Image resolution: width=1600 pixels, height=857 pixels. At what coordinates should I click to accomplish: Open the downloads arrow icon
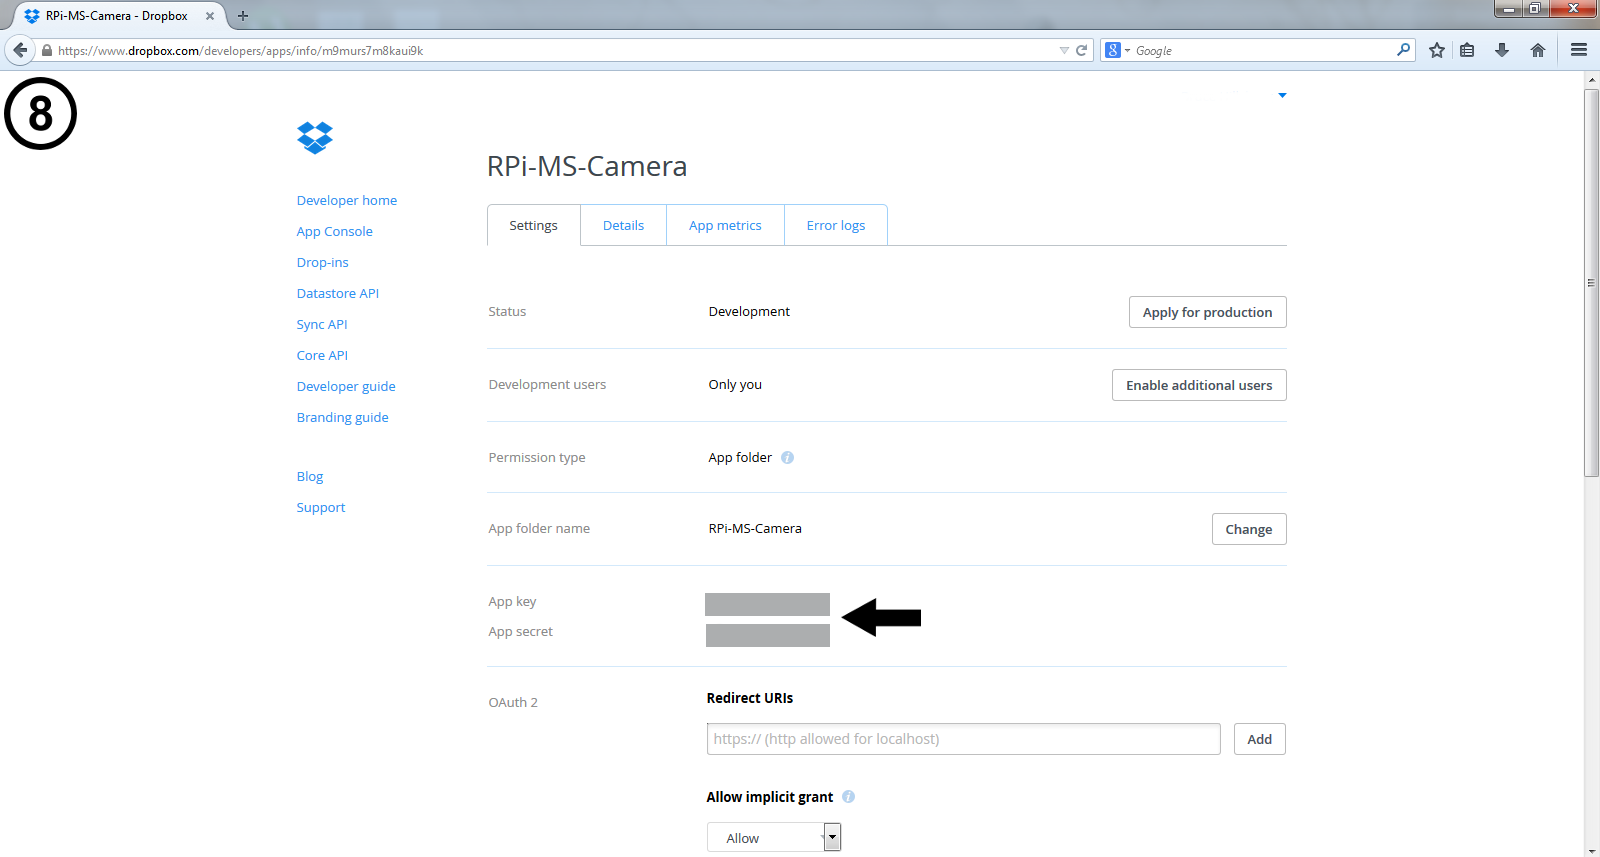click(1502, 50)
